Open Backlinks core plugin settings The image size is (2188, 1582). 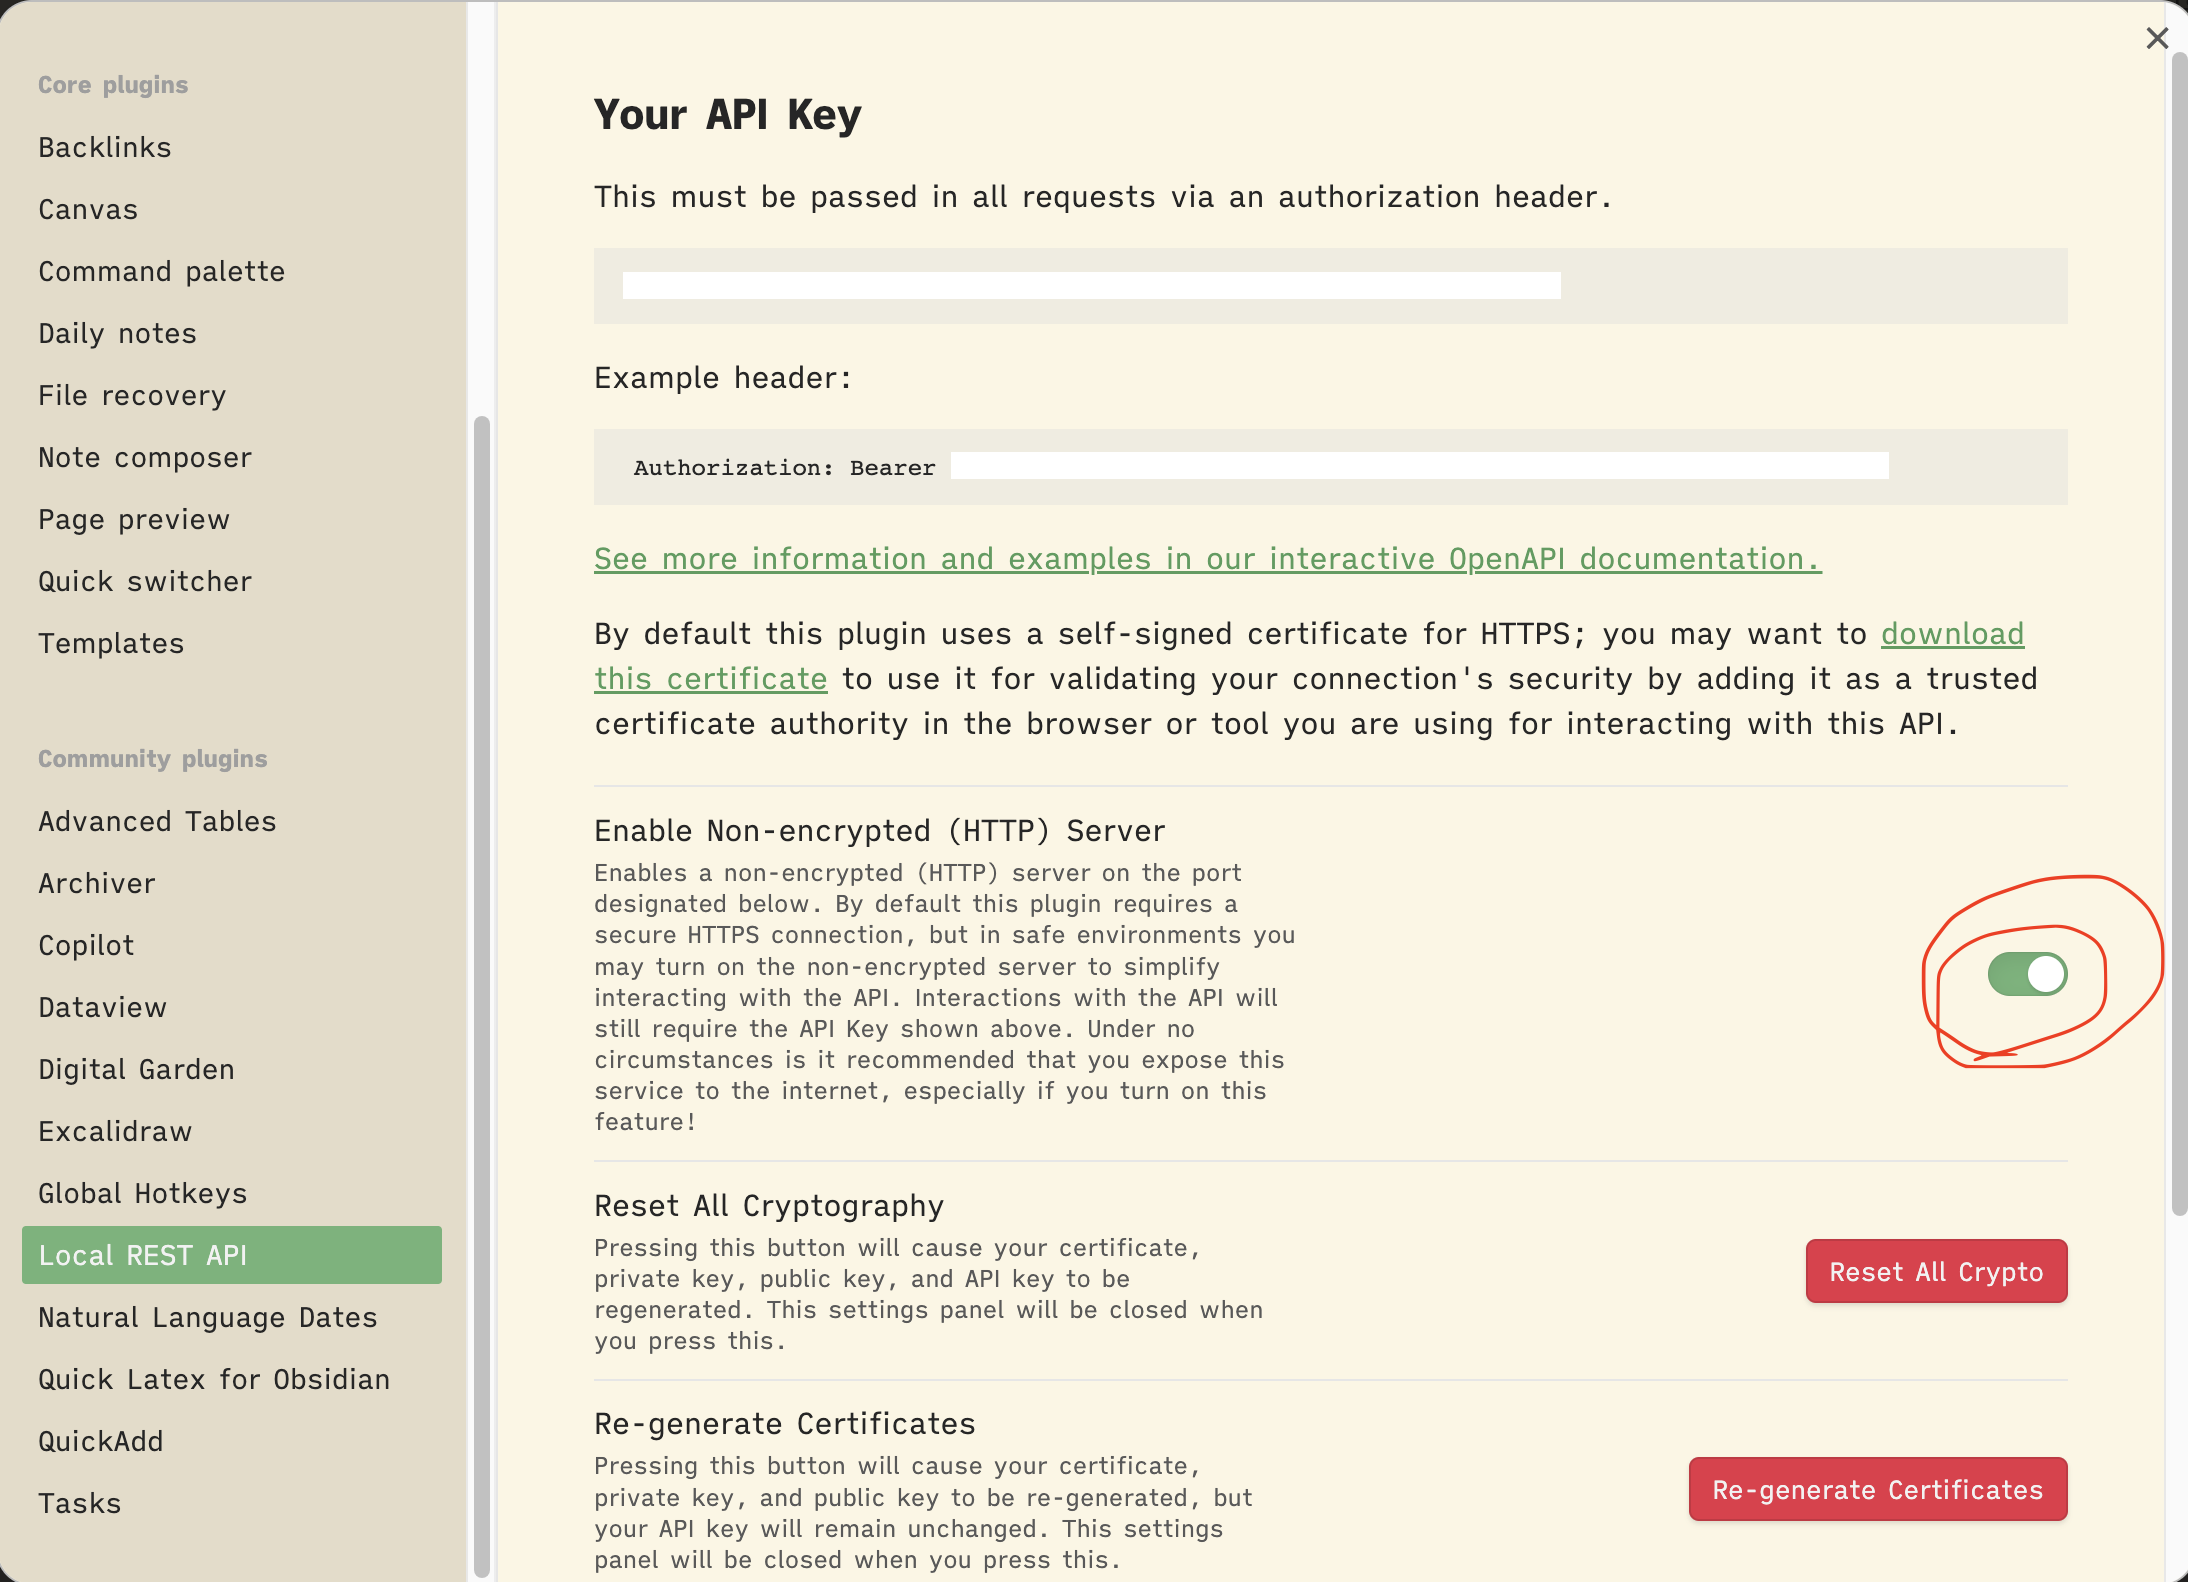[x=105, y=148]
